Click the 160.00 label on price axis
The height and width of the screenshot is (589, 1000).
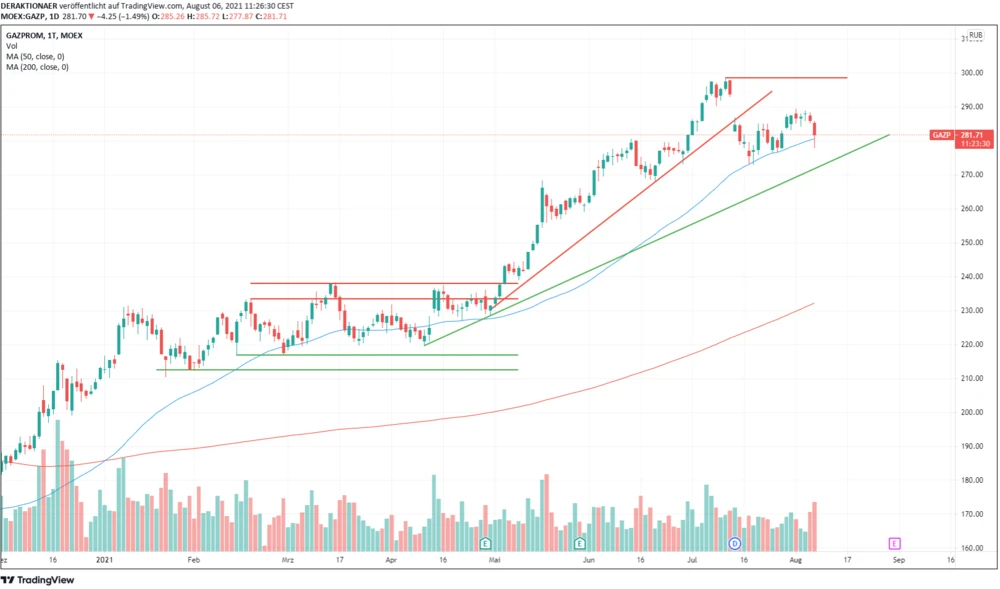[x=971, y=549]
